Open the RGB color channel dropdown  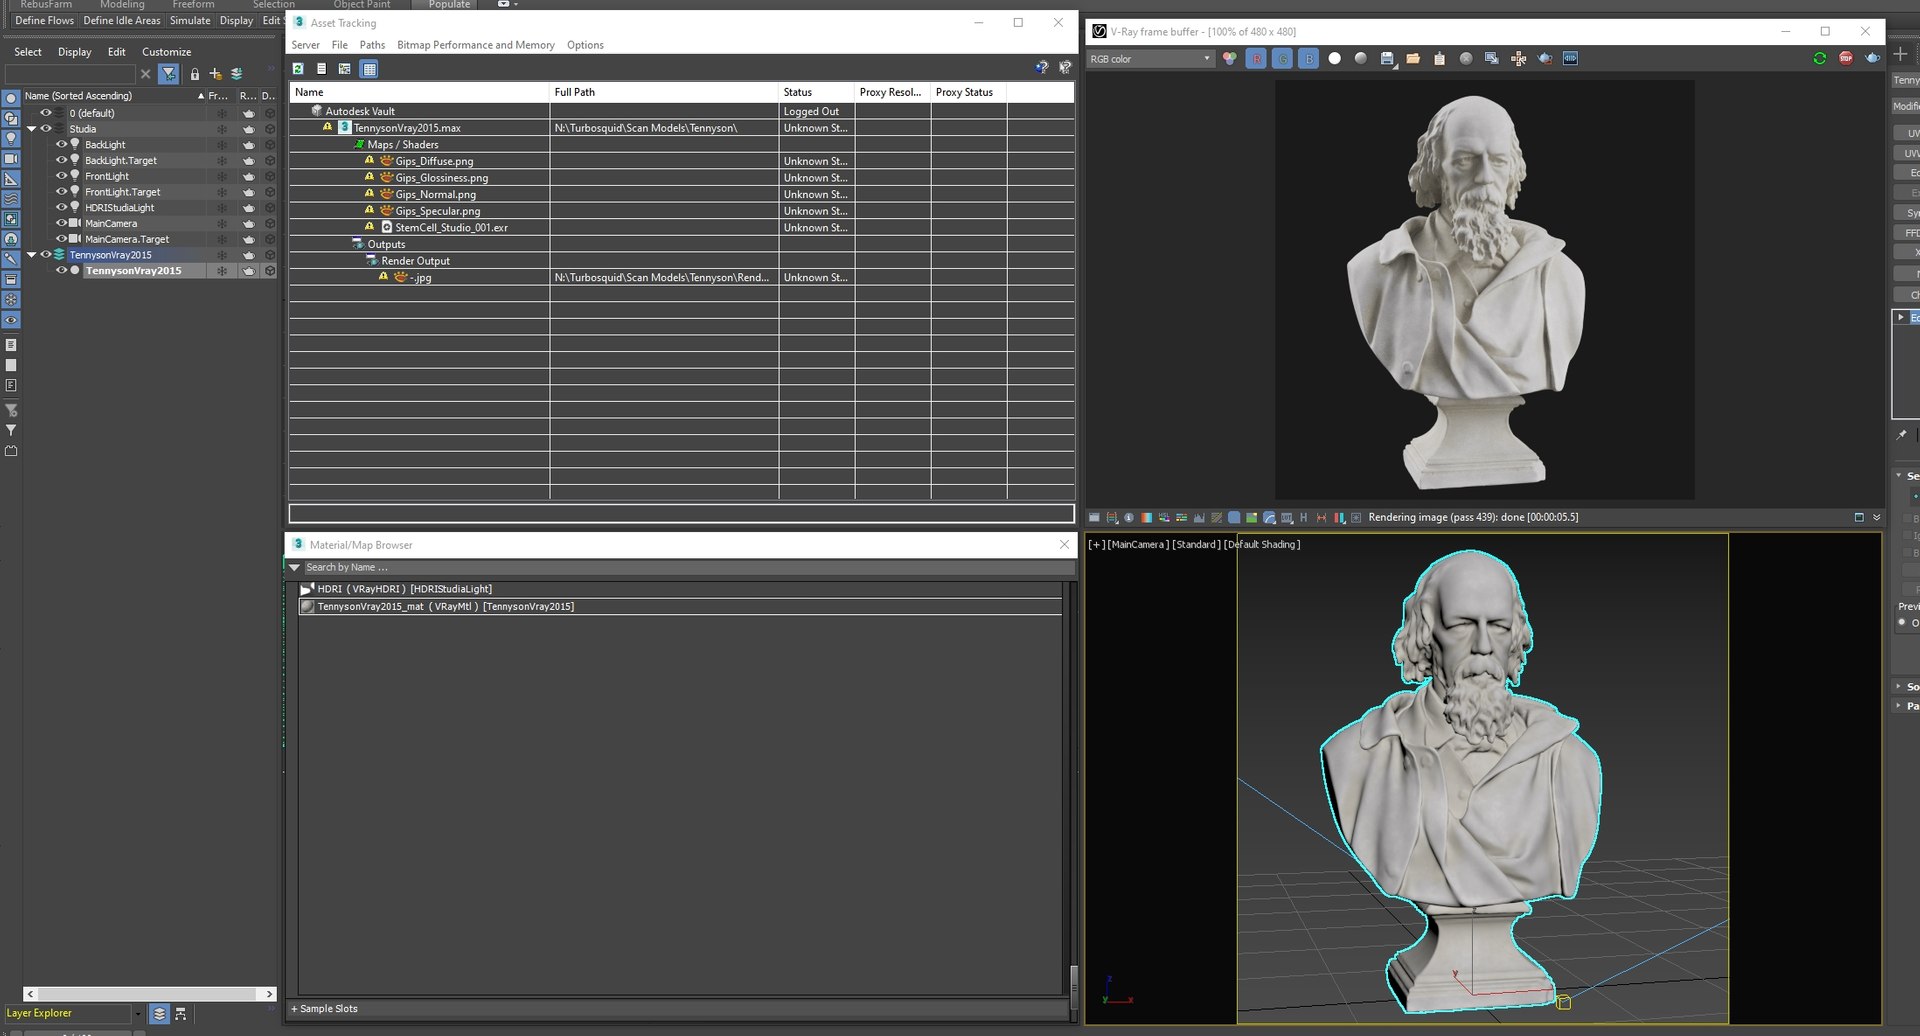(x=1150, y=59)
